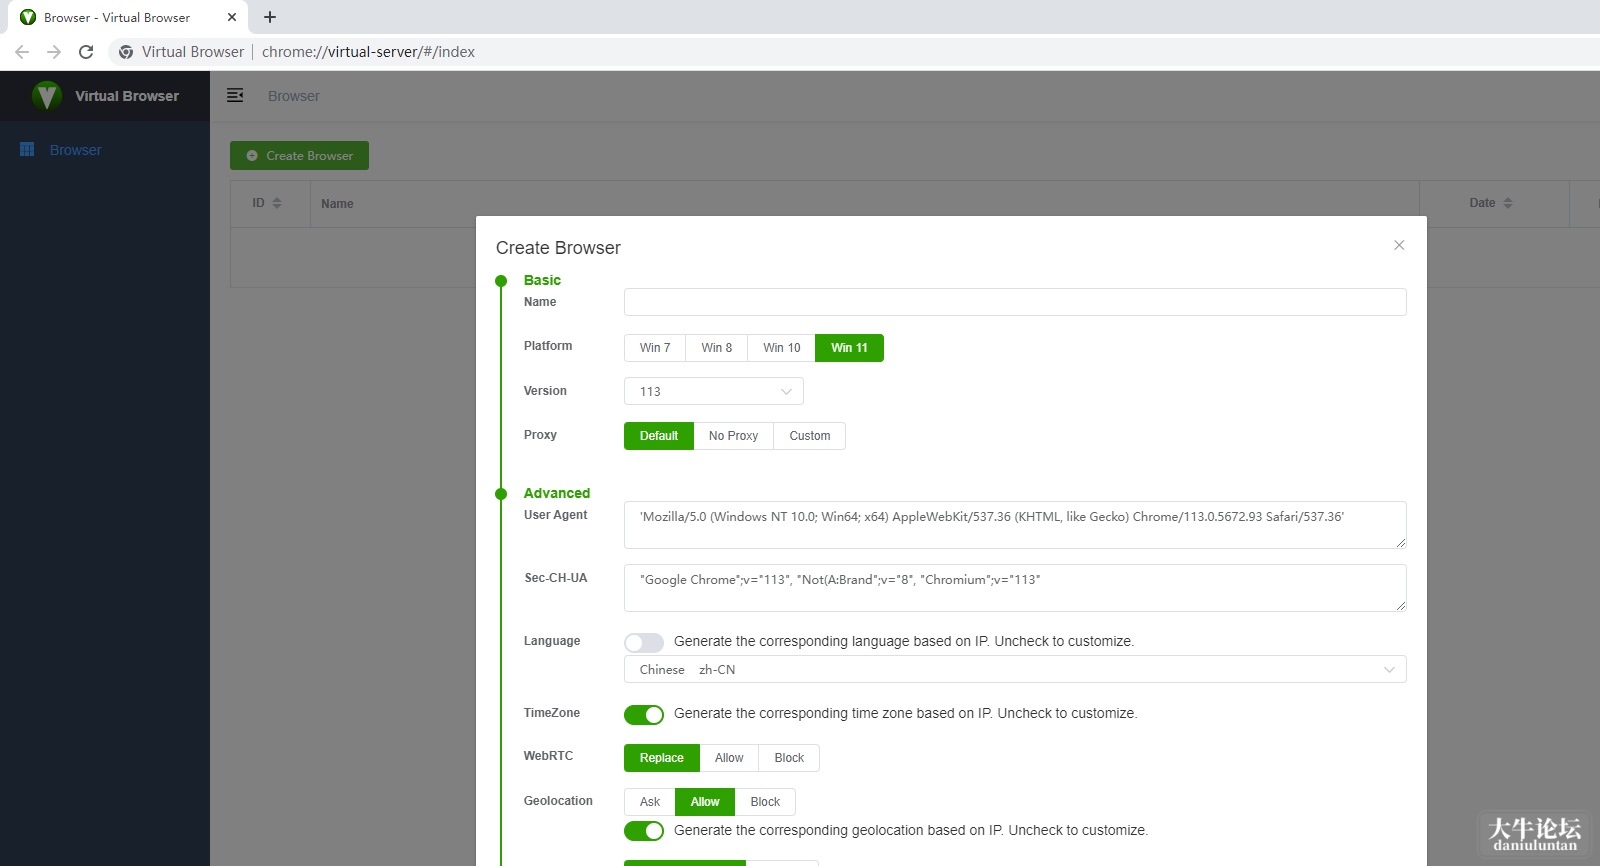Click the User Agent text area
This screenshot has width=1600, height=866.
coord(1015,525)
